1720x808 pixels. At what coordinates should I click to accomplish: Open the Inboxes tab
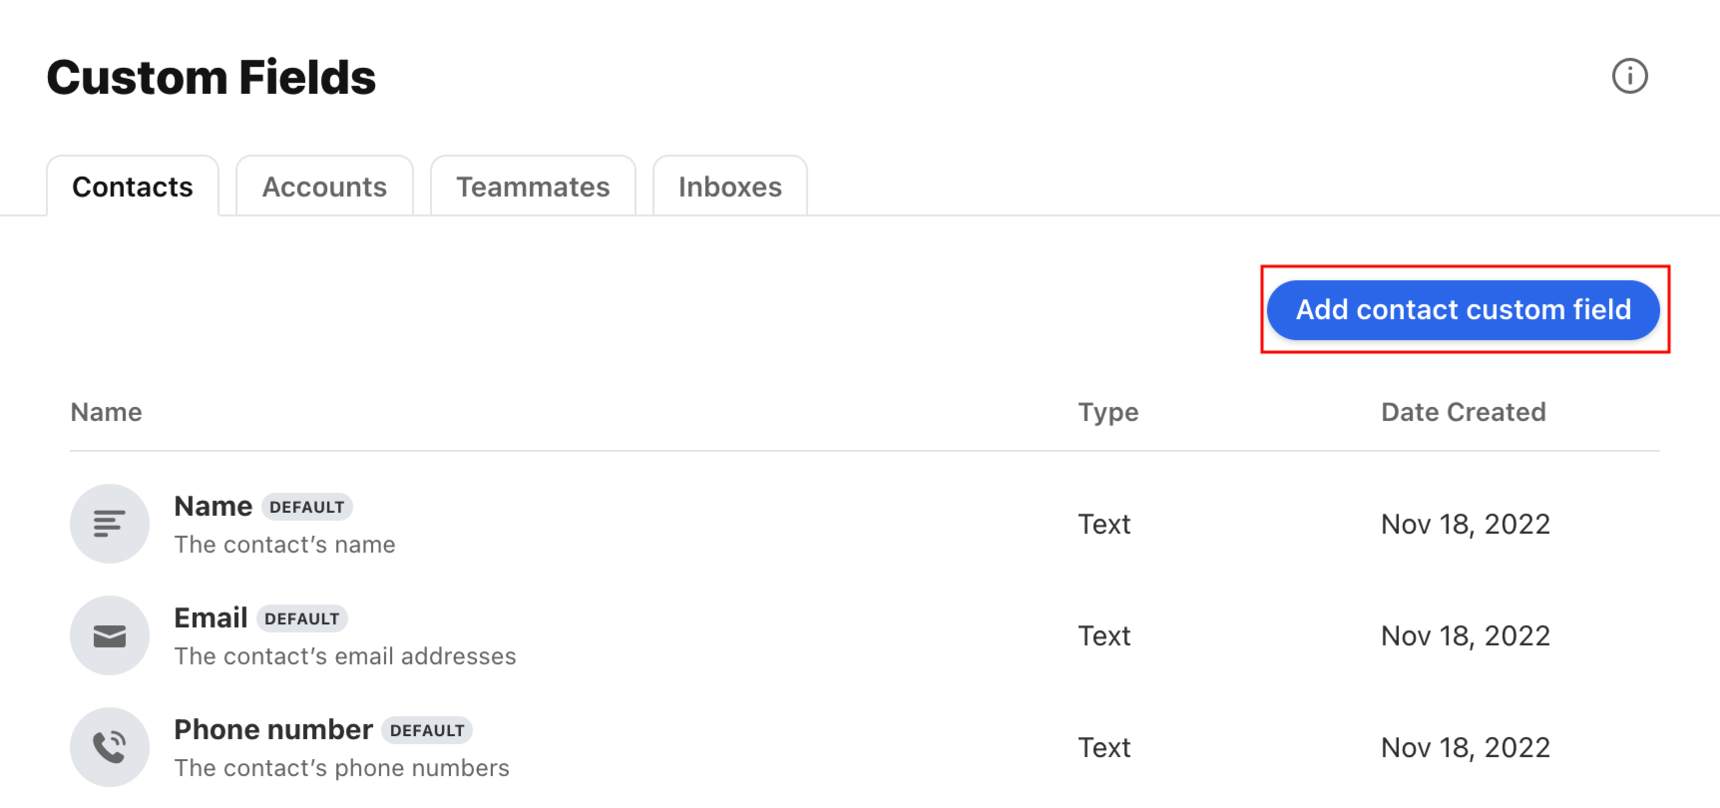(730, 186)
